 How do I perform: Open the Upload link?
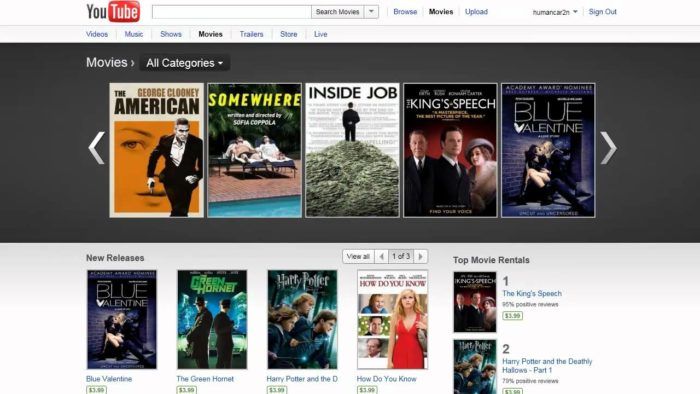476,12
